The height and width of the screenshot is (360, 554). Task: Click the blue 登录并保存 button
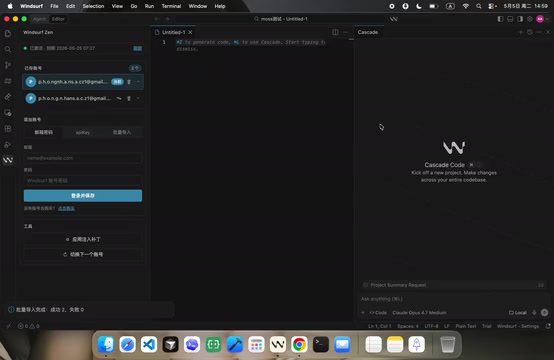click(x=83, y=196)
